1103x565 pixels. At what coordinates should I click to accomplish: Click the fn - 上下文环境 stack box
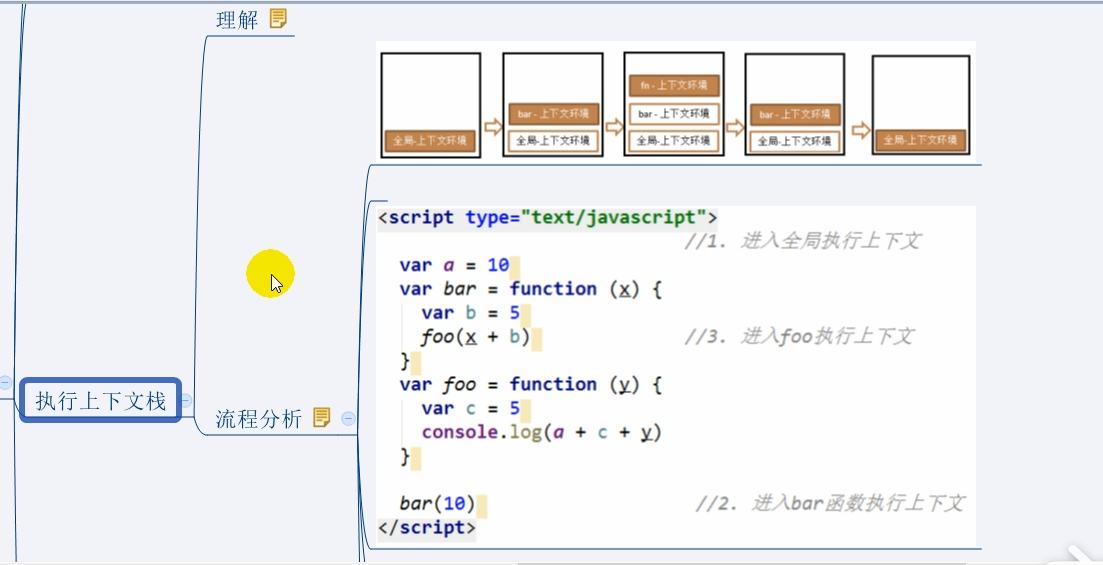(674, 86)
